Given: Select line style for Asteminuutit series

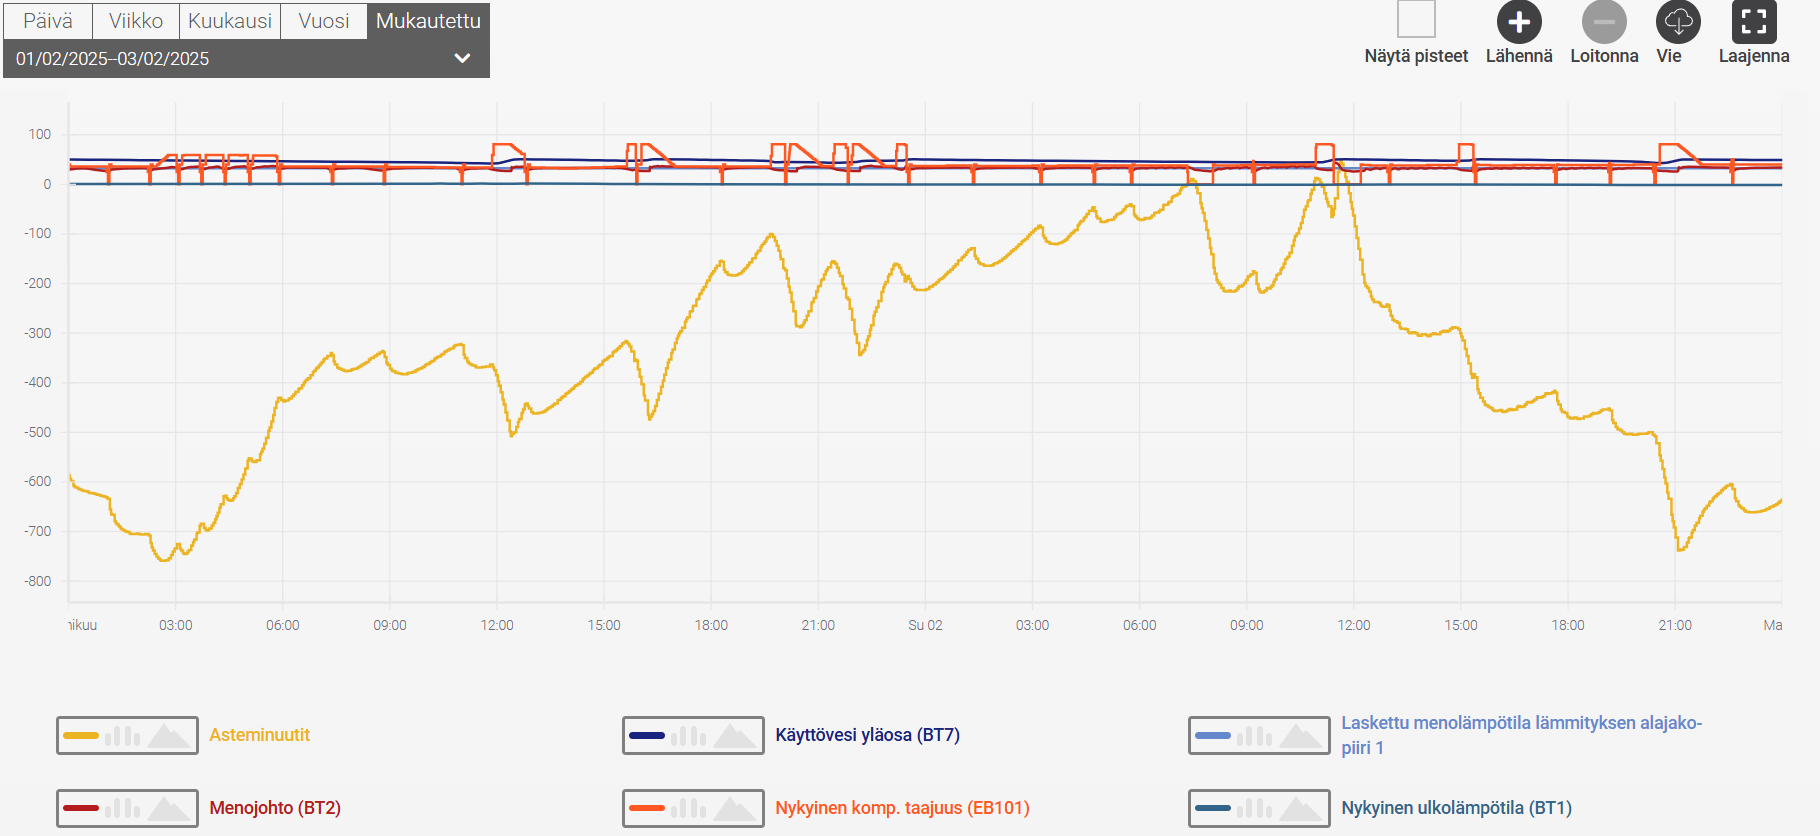Looking at the screenshot, I should pyautogui.click(x=81, y=736).
